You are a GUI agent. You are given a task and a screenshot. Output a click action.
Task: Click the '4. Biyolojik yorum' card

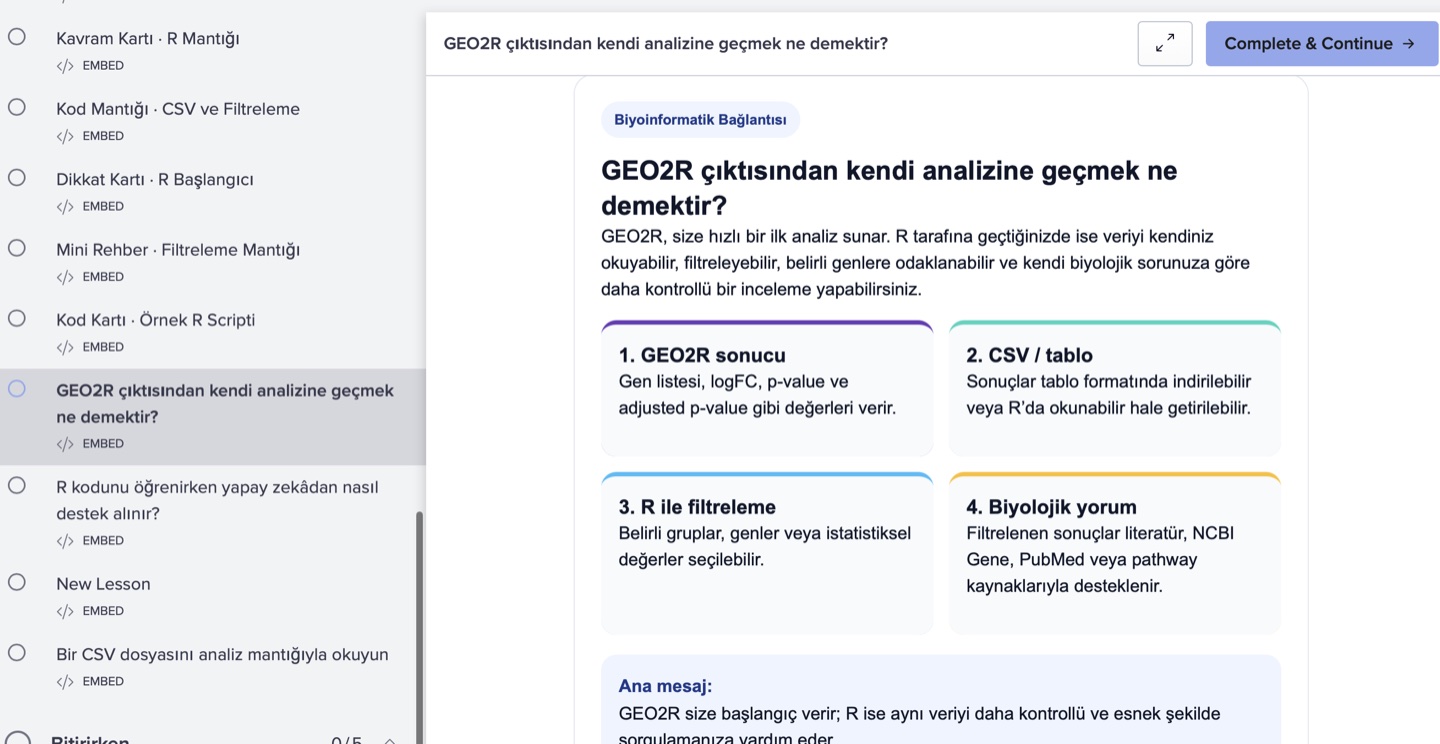coord(1115,553)
